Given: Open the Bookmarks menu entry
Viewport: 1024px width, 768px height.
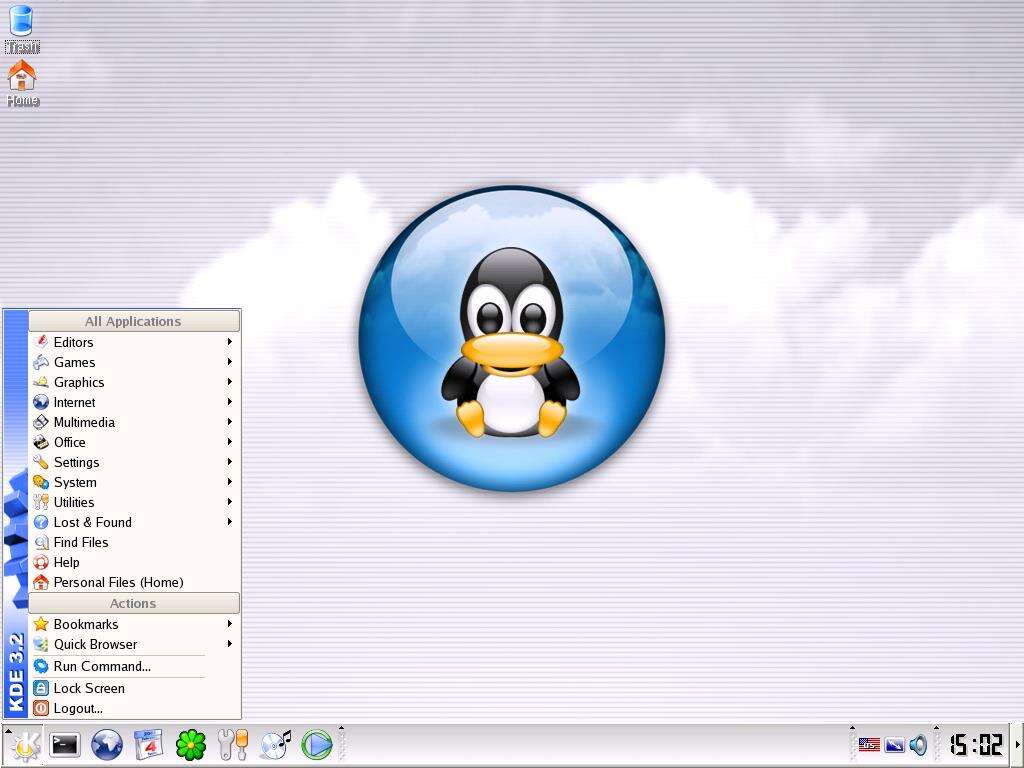Looking at the screenshot, I should [x=135, y=624].
